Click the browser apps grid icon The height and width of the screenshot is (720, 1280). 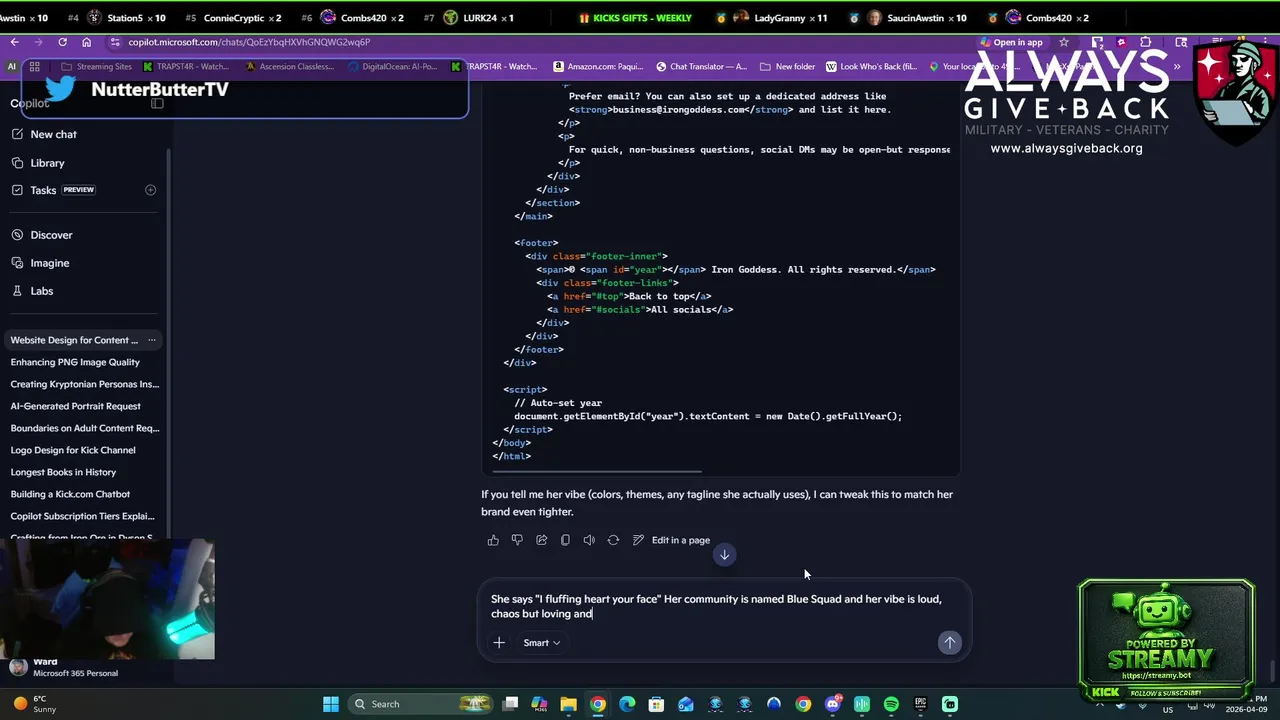(x=34, y=67)
